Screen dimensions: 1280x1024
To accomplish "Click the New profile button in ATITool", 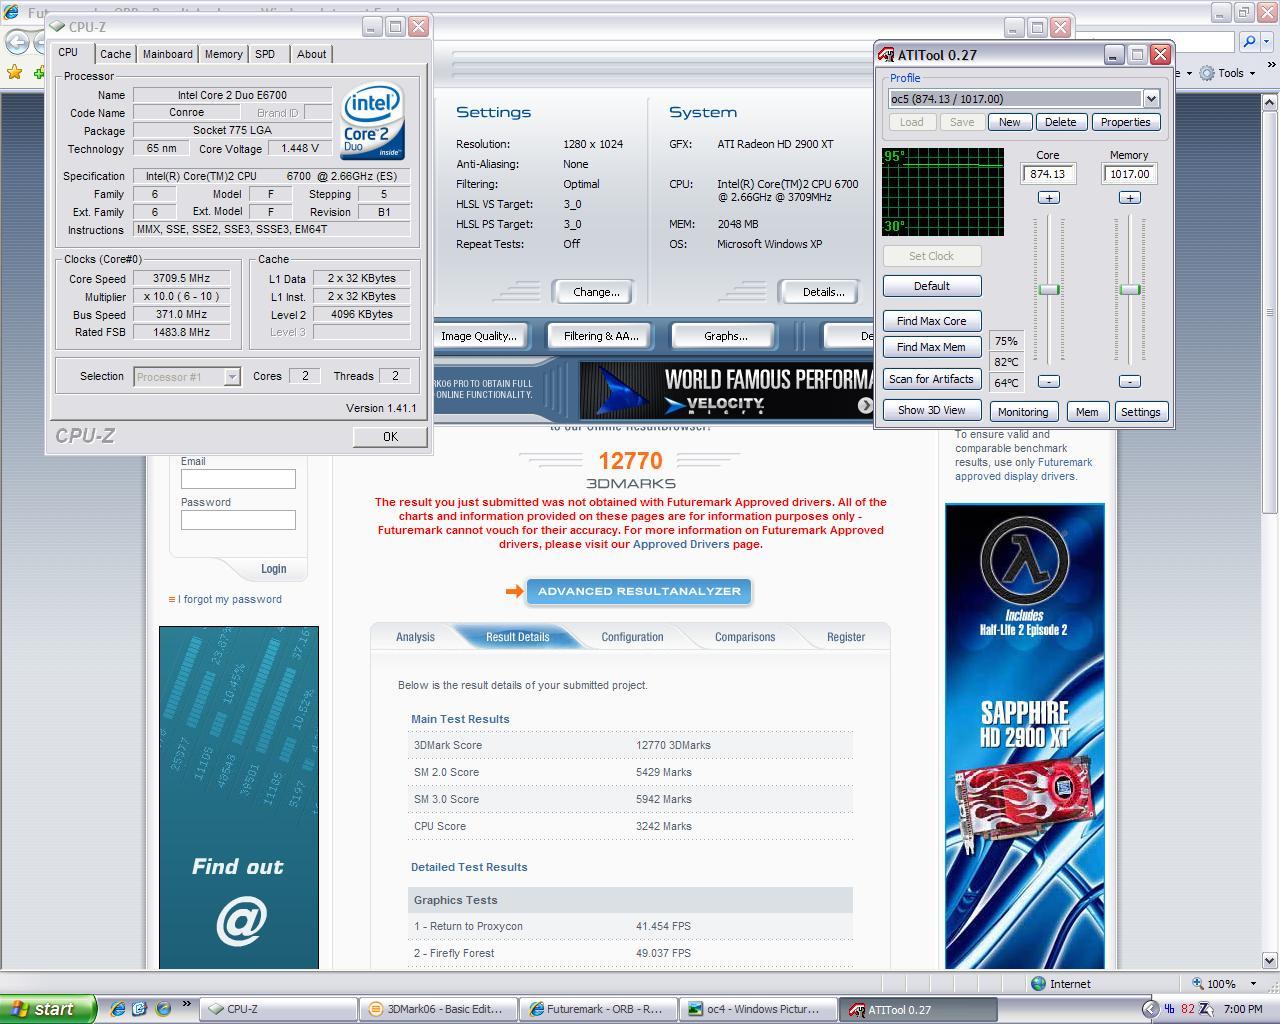I will pos(1010,122).
